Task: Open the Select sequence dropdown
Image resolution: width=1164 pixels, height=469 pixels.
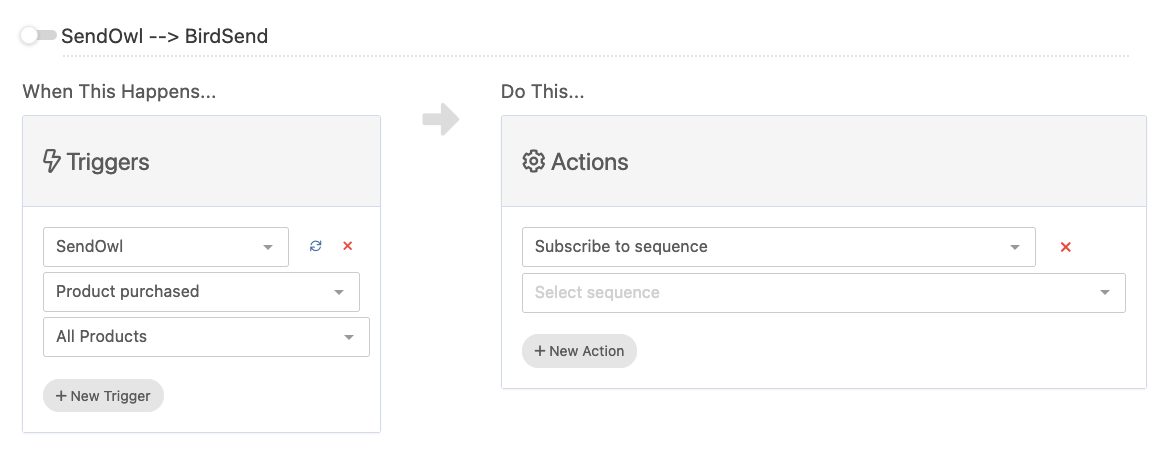Action: click(x=822, y=293)
